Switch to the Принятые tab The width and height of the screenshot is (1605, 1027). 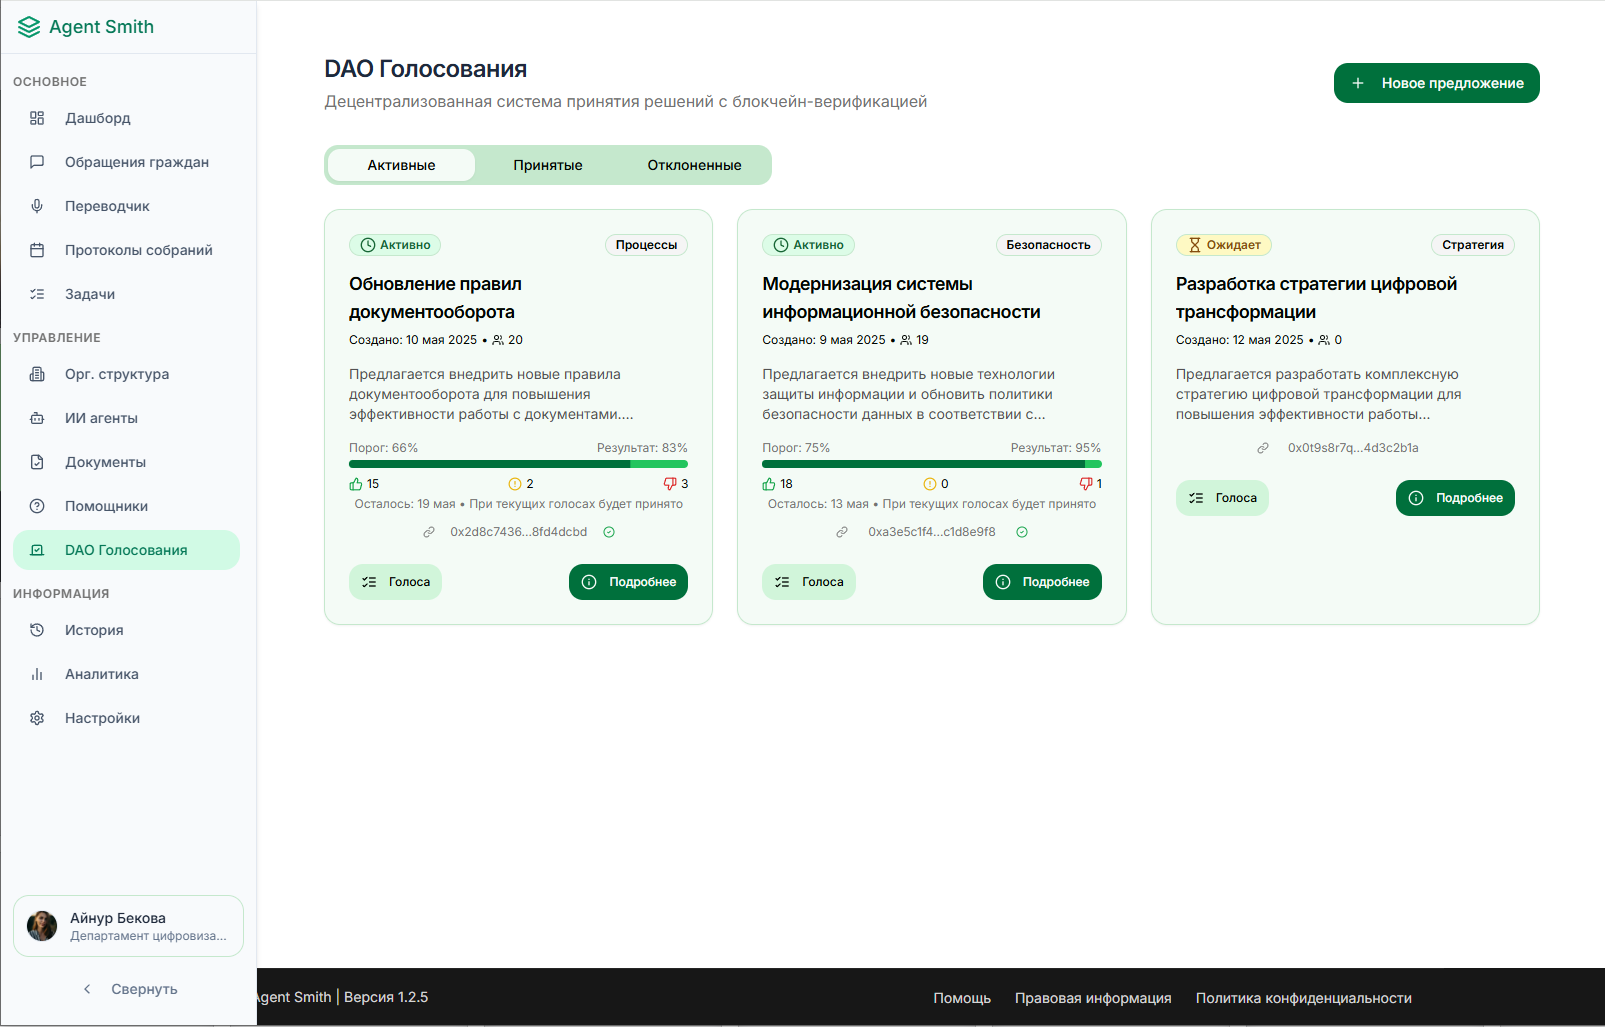(x=547, y=165)
